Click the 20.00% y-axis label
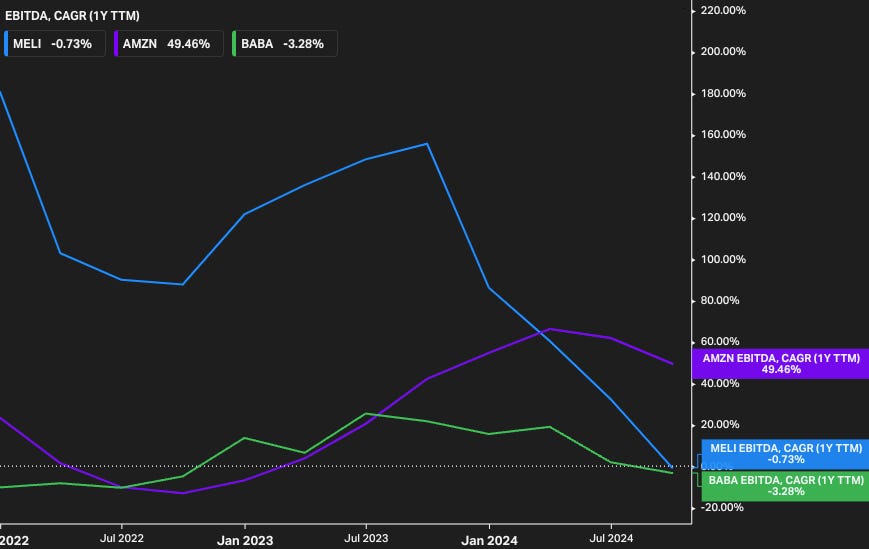 coord(720,424)
